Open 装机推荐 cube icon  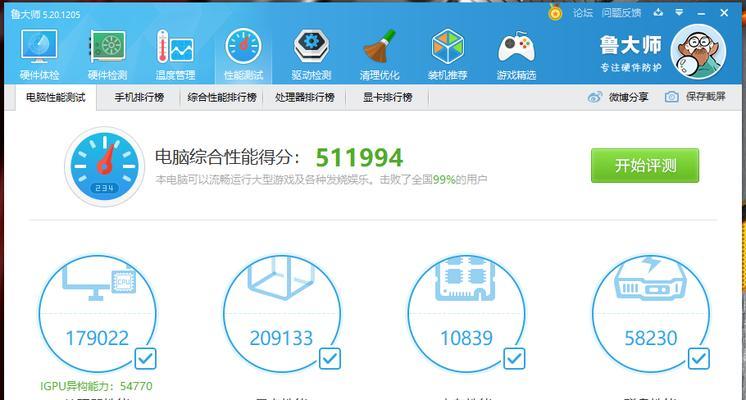pos(447,47)
